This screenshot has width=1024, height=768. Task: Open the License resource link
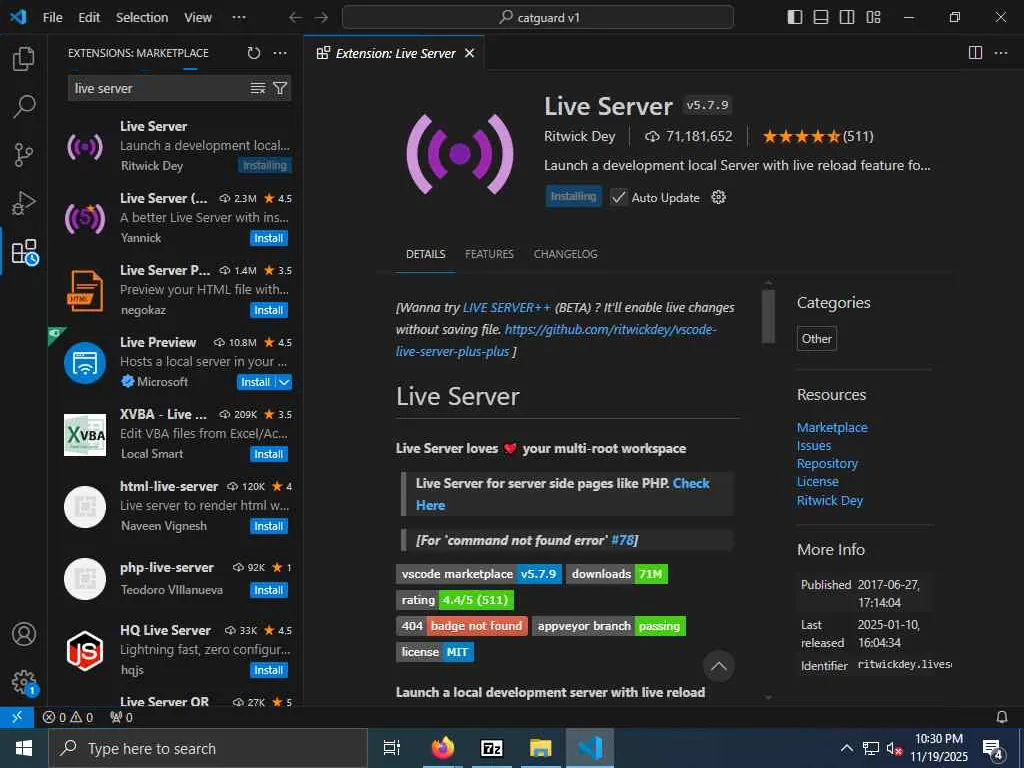817,481
